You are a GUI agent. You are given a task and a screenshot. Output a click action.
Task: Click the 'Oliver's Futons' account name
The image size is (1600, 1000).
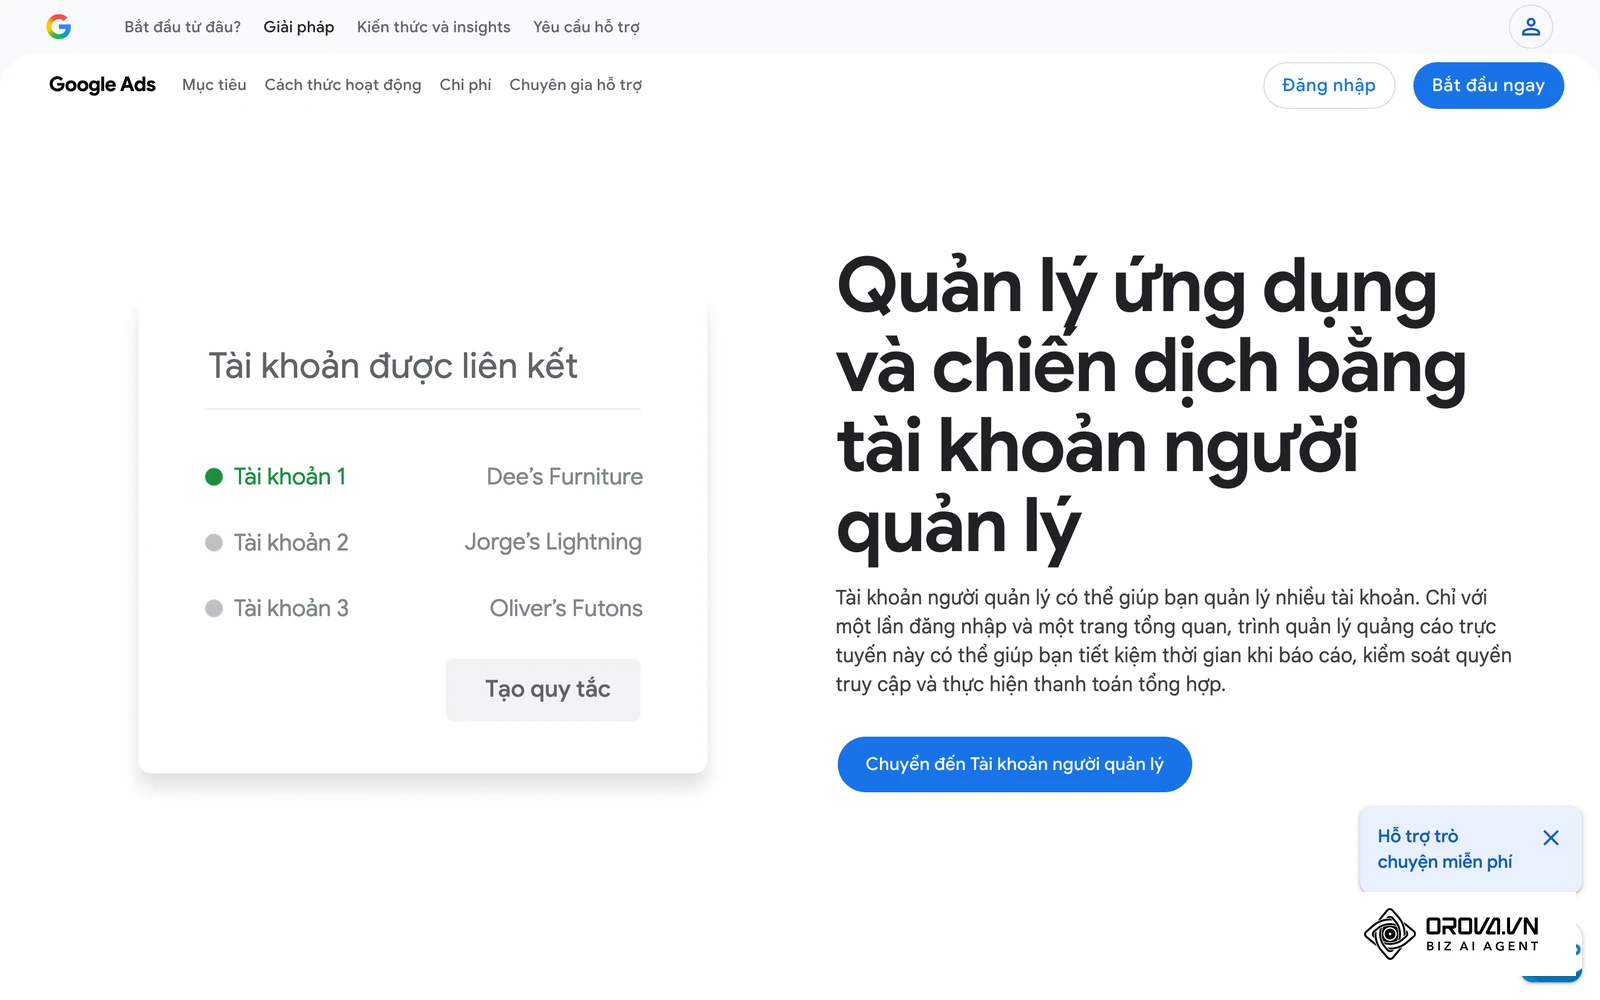click(566, 608)
